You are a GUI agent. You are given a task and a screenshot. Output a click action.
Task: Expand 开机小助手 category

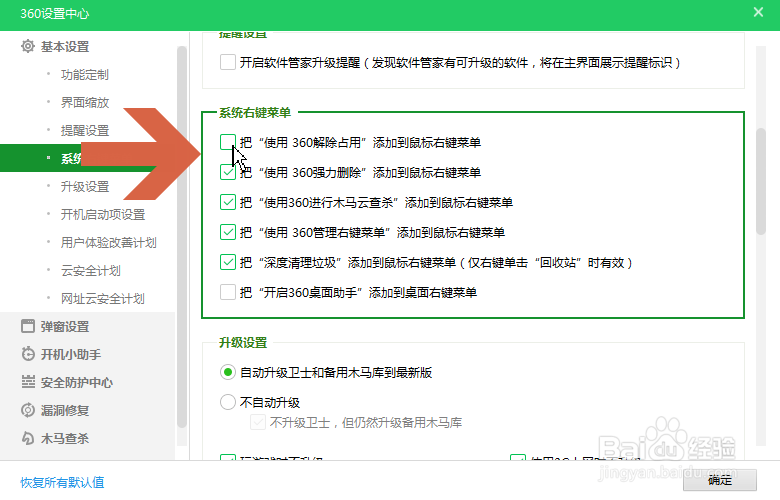point(71,354)
